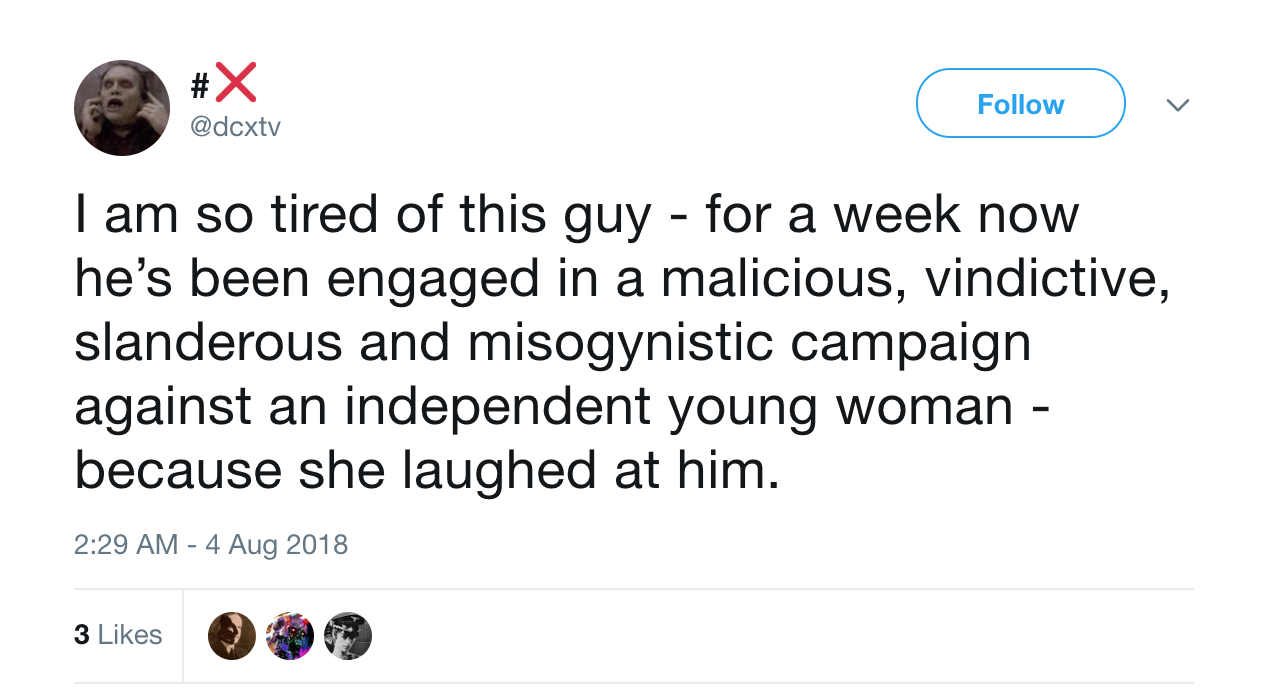Open the 2:29 AM timestamp link
1268x692 pixels.
tap(126, 545)
